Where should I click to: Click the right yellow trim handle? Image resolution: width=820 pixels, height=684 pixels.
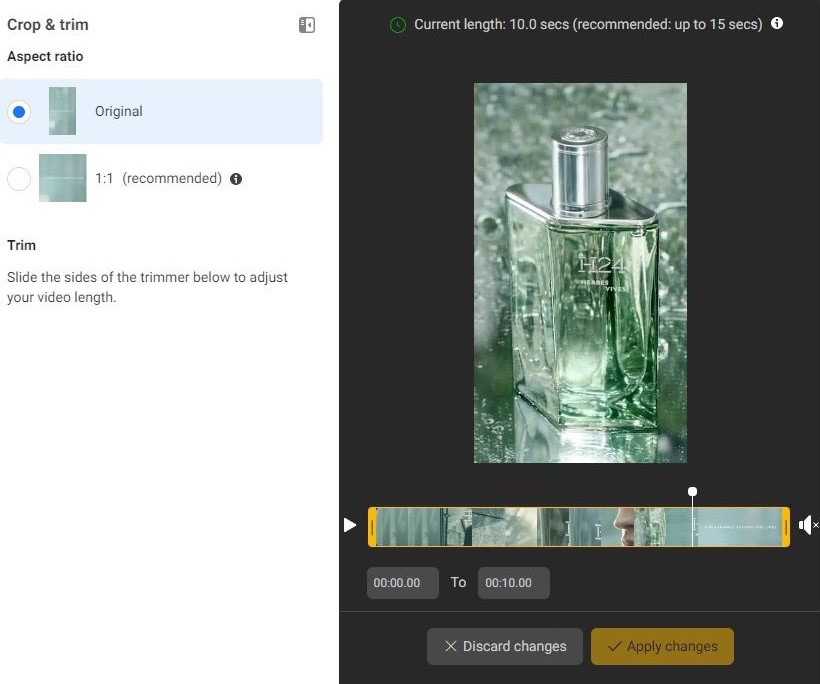click(x=786, y=527)
